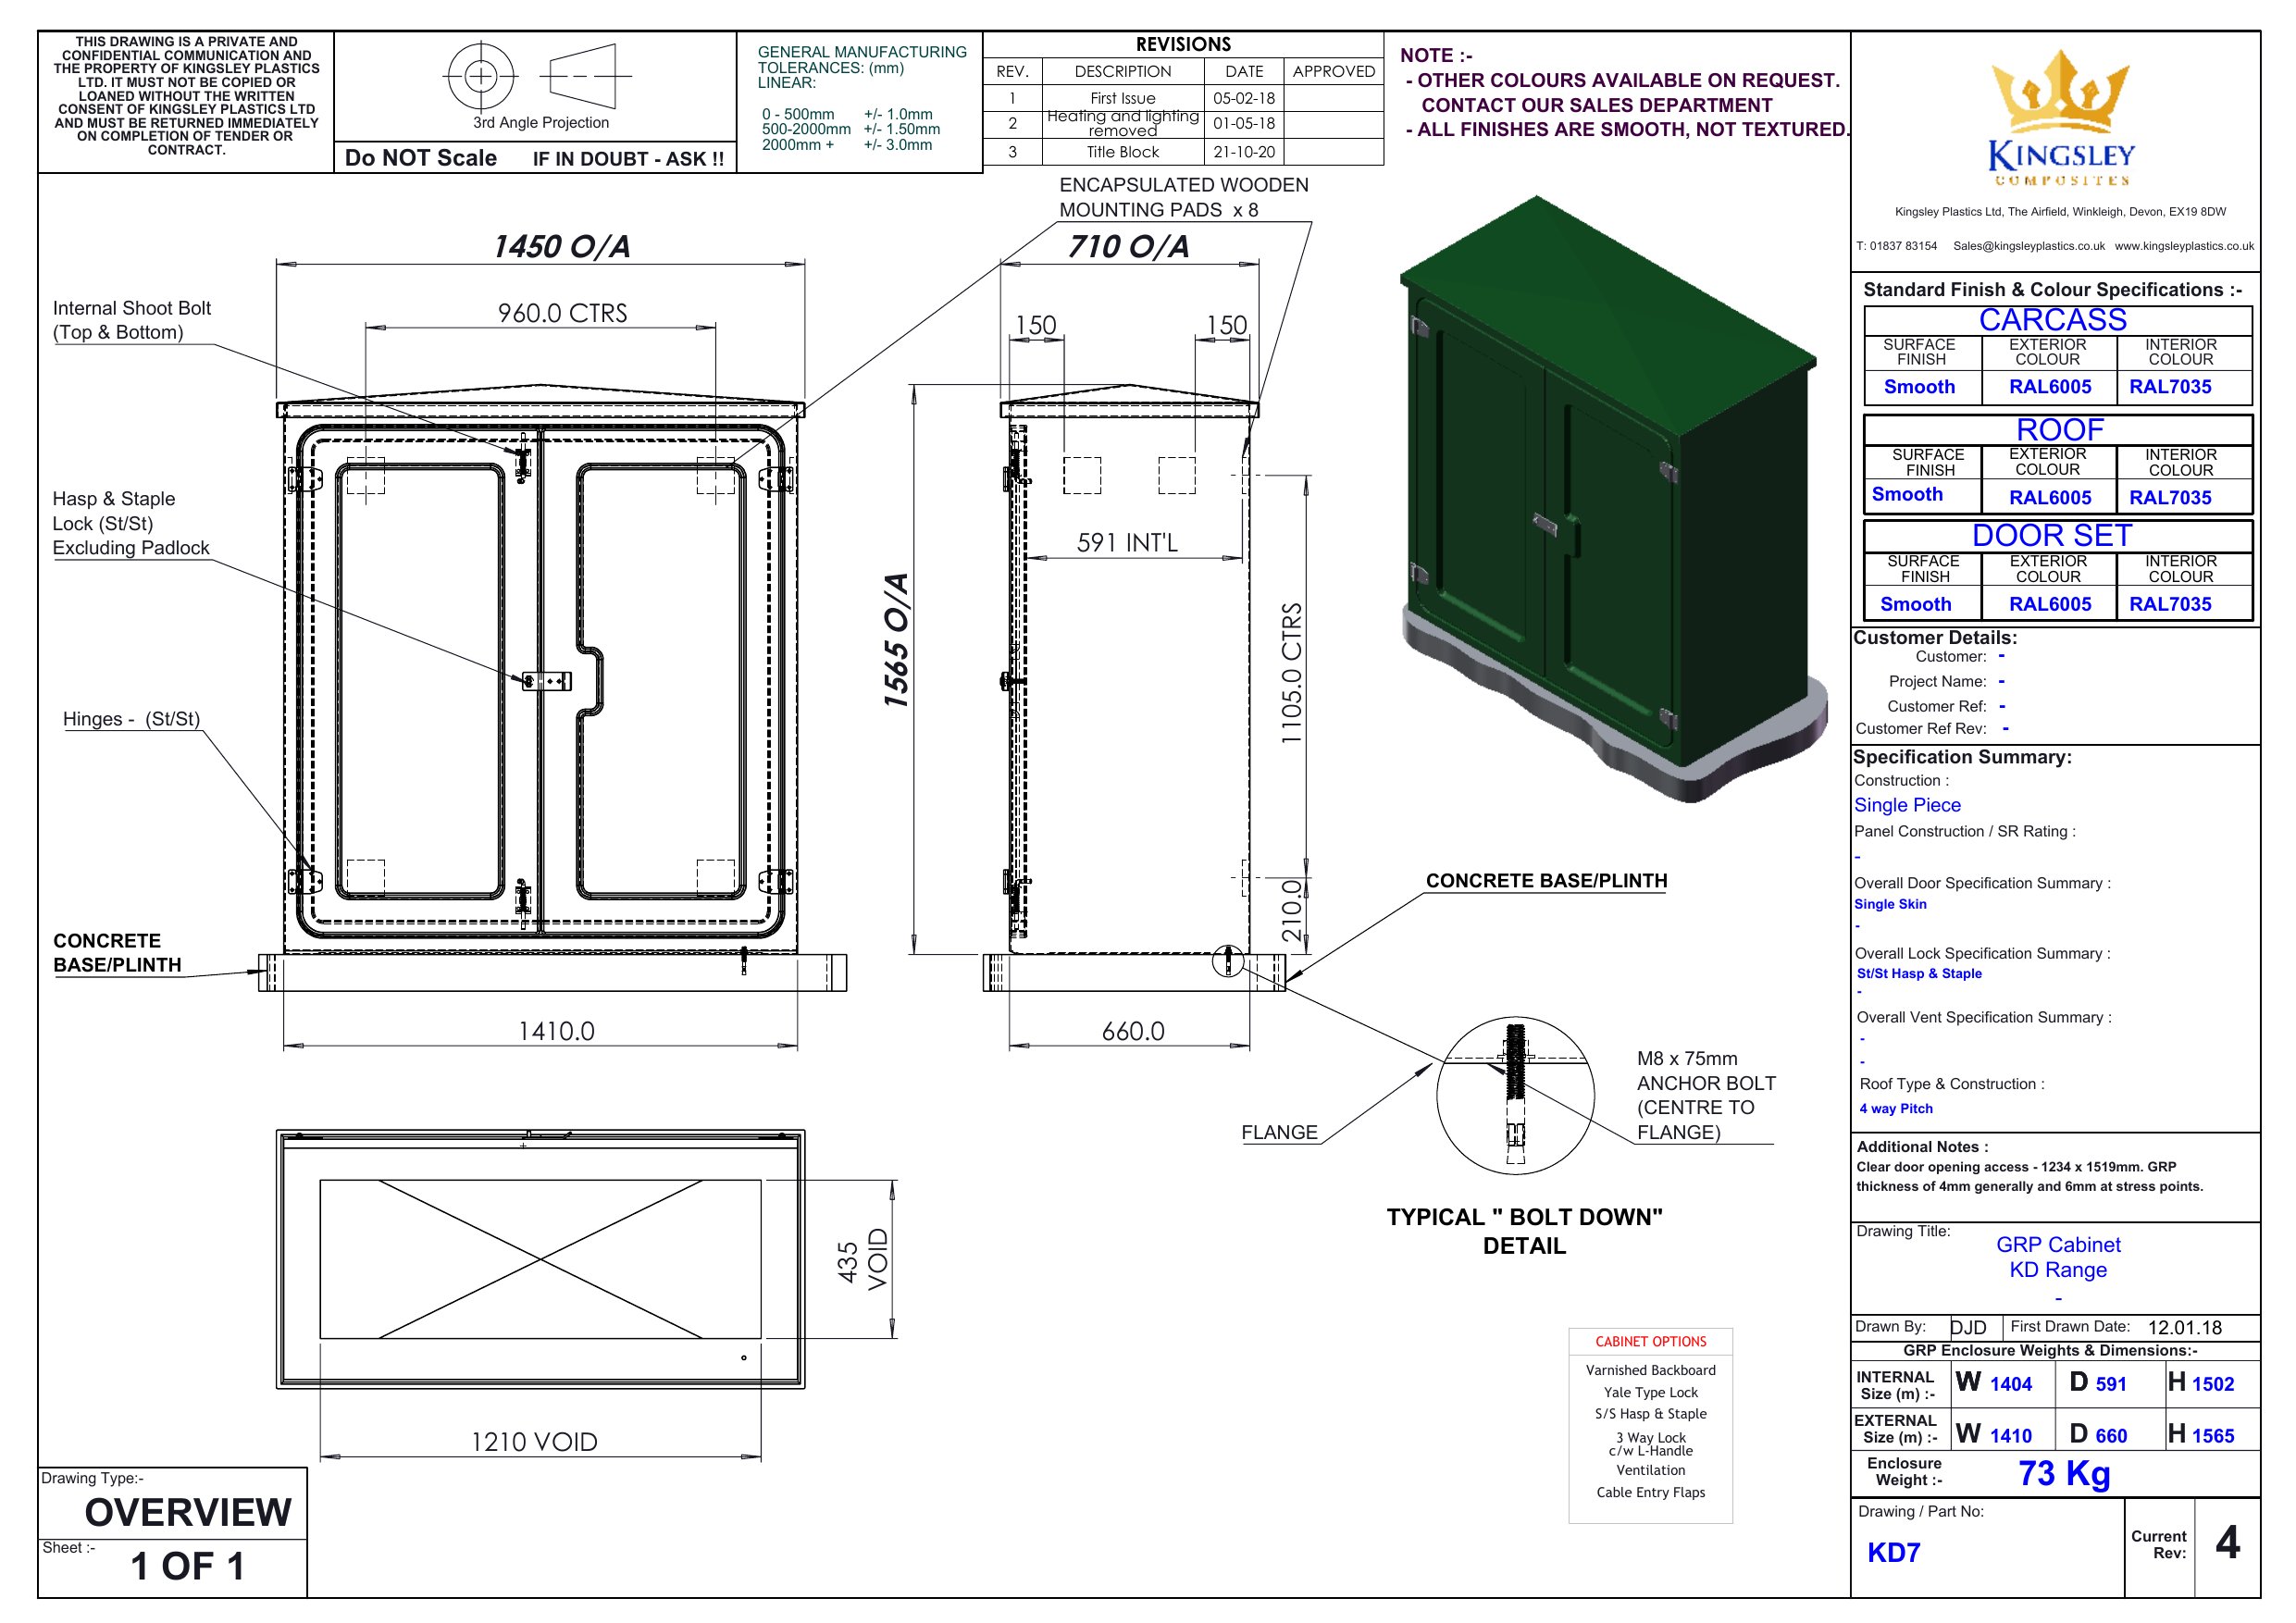Click the DOOR SET table heading
This screenshot has width=2296, height=1623.
click(2052, 536)
